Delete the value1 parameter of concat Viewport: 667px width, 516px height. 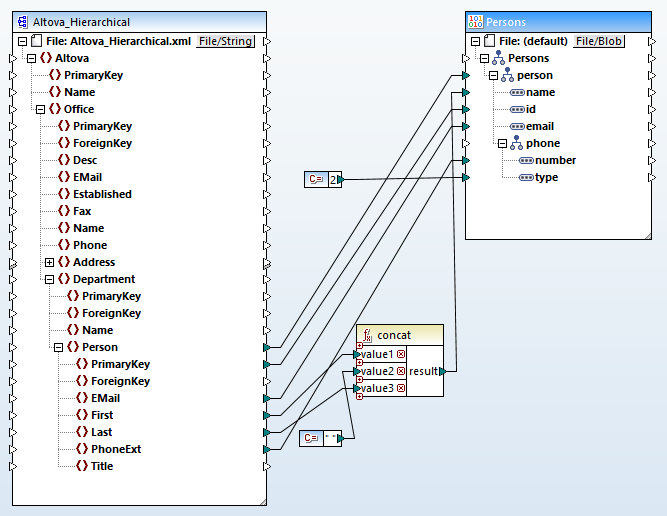(x=401, y=355)
